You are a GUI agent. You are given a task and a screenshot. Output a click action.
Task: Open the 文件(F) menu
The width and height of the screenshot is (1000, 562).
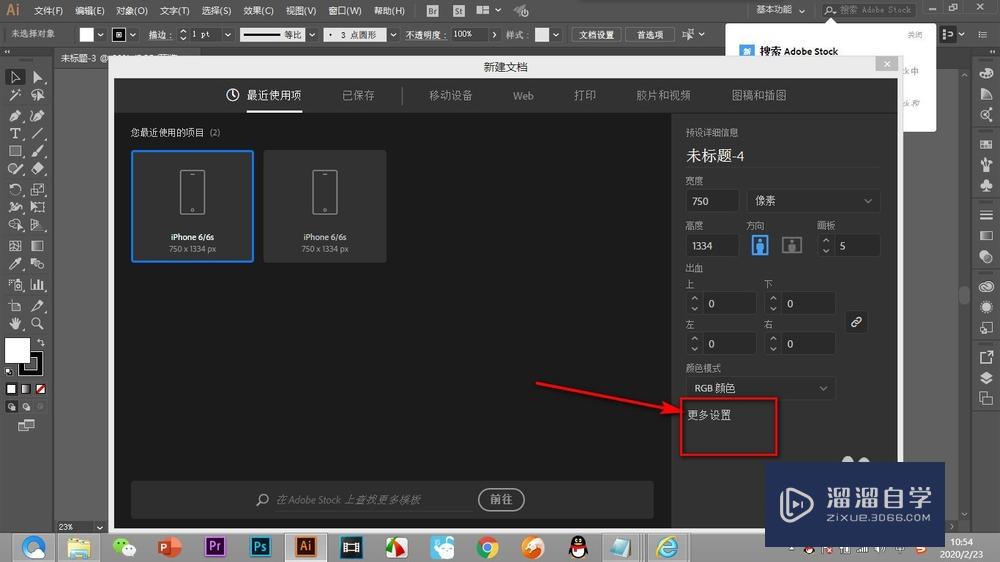(x=48, y=11)
